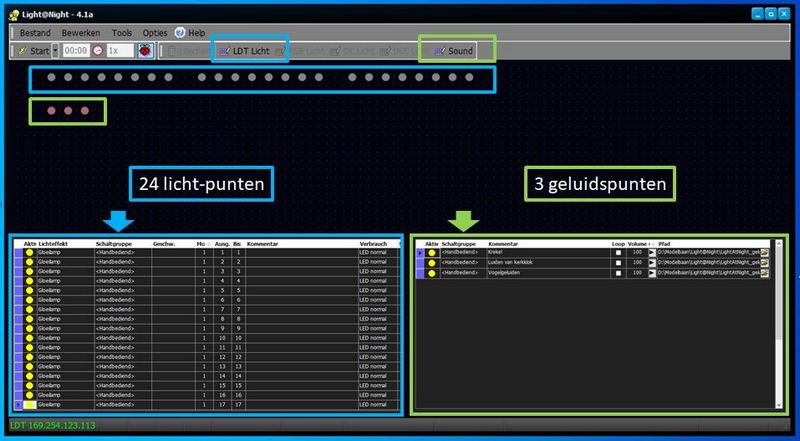Click <Handbediend> cell in output 12 light row
This screenshot has width=800, height=441.
click(x=122, y=357)
